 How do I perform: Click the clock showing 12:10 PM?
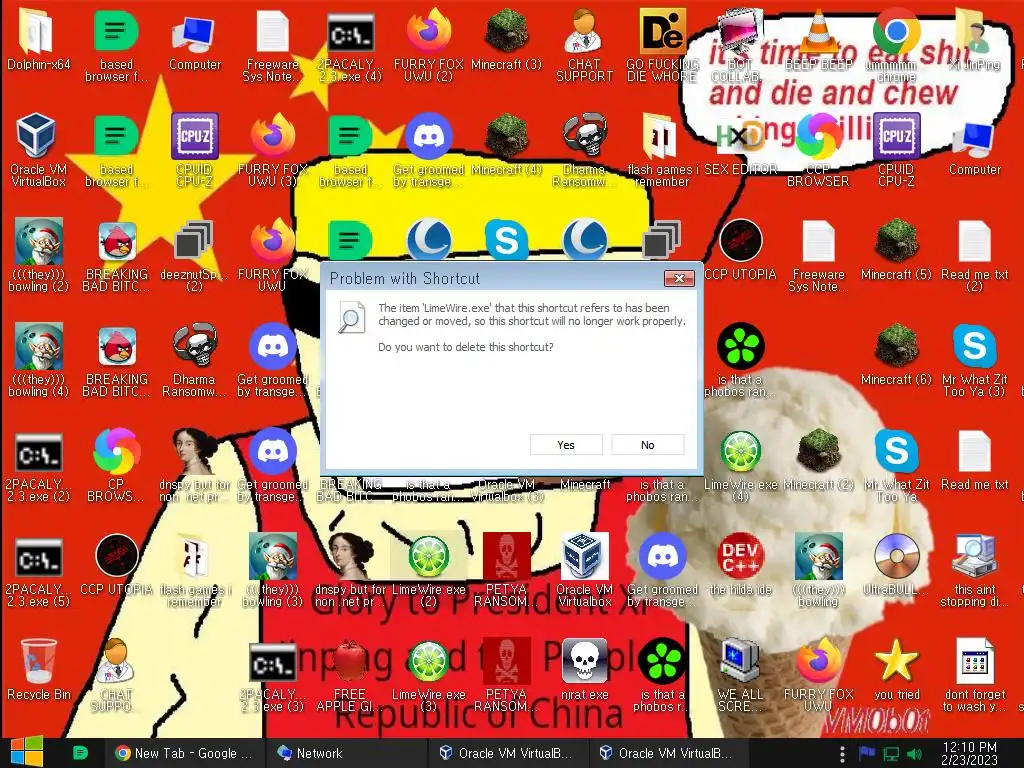click(x=969, y=753)
